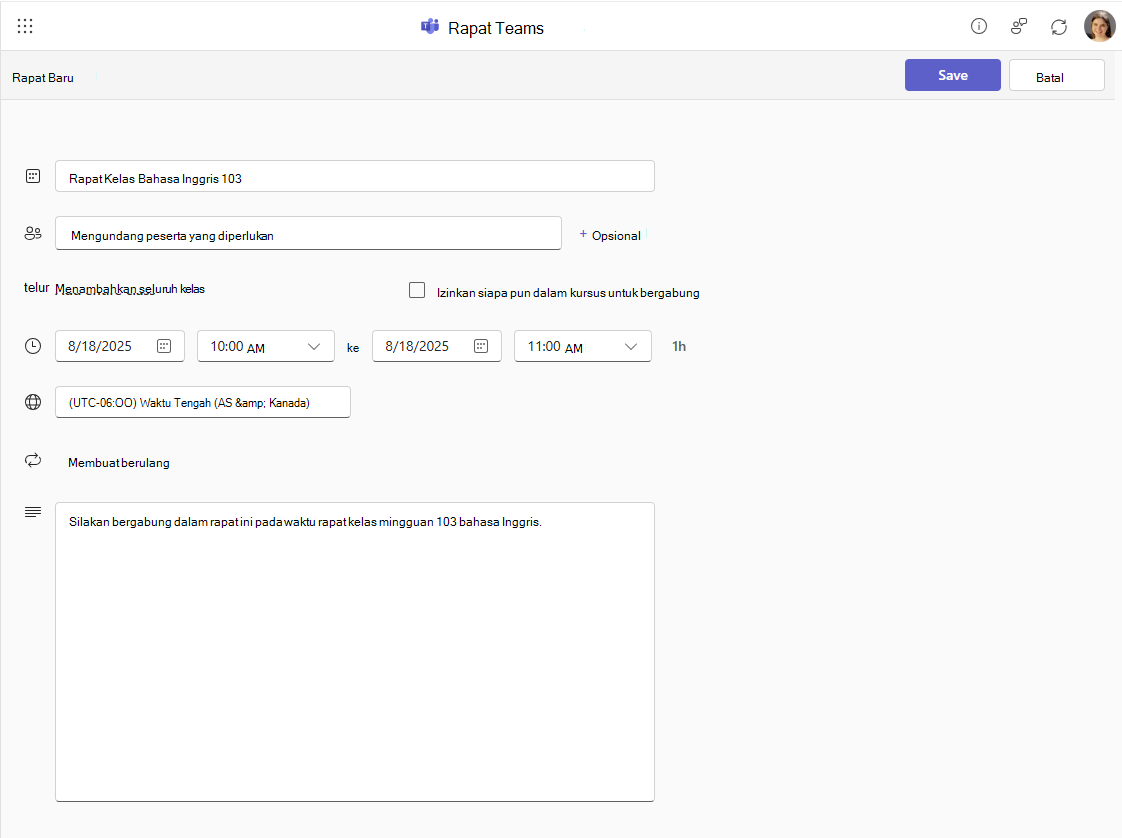This screenshot has width=1122, height=838.
Task: Open the user profile avatar
Action: point(1099,26)
